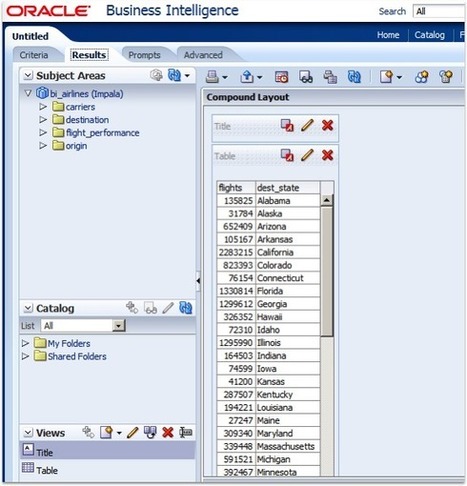Click the New View icon in toolbar
This screenshot has width=467, height=486.
pyautogui.click(x=386, y=77)
